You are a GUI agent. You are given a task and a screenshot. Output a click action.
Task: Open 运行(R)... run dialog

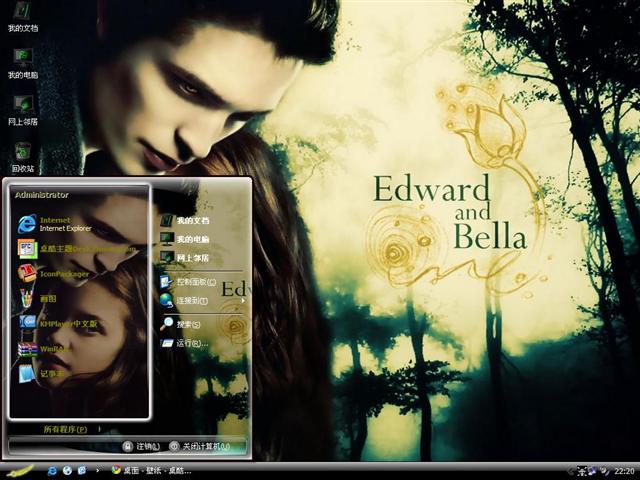(x=184, y=343)
